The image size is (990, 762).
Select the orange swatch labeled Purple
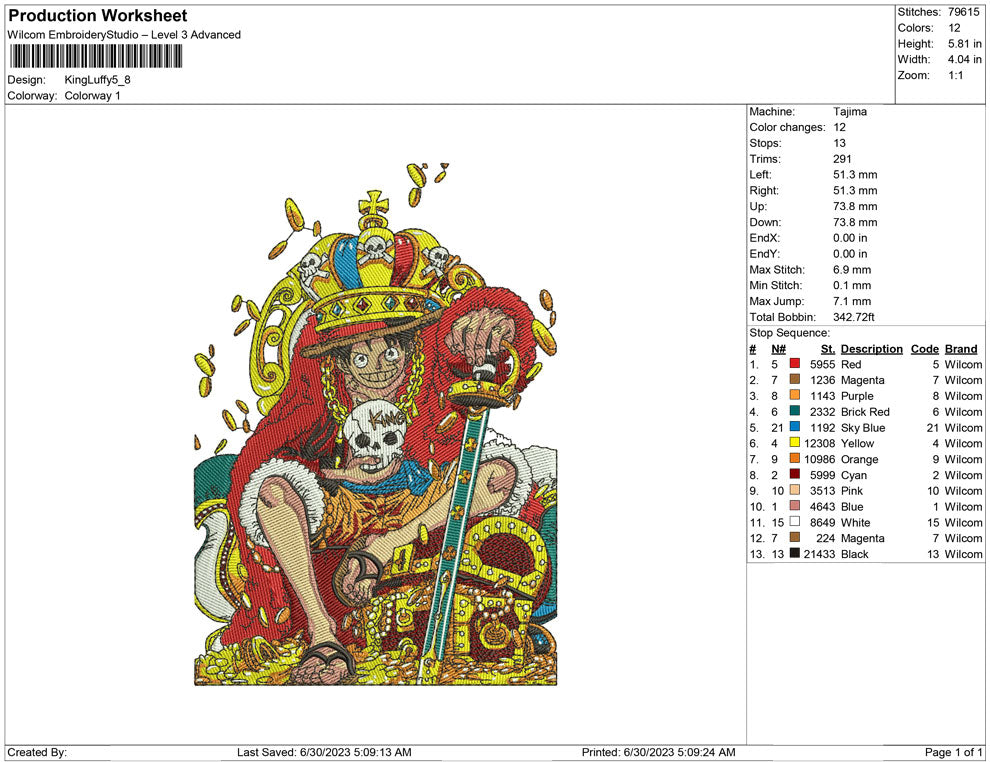click(795, 395)
